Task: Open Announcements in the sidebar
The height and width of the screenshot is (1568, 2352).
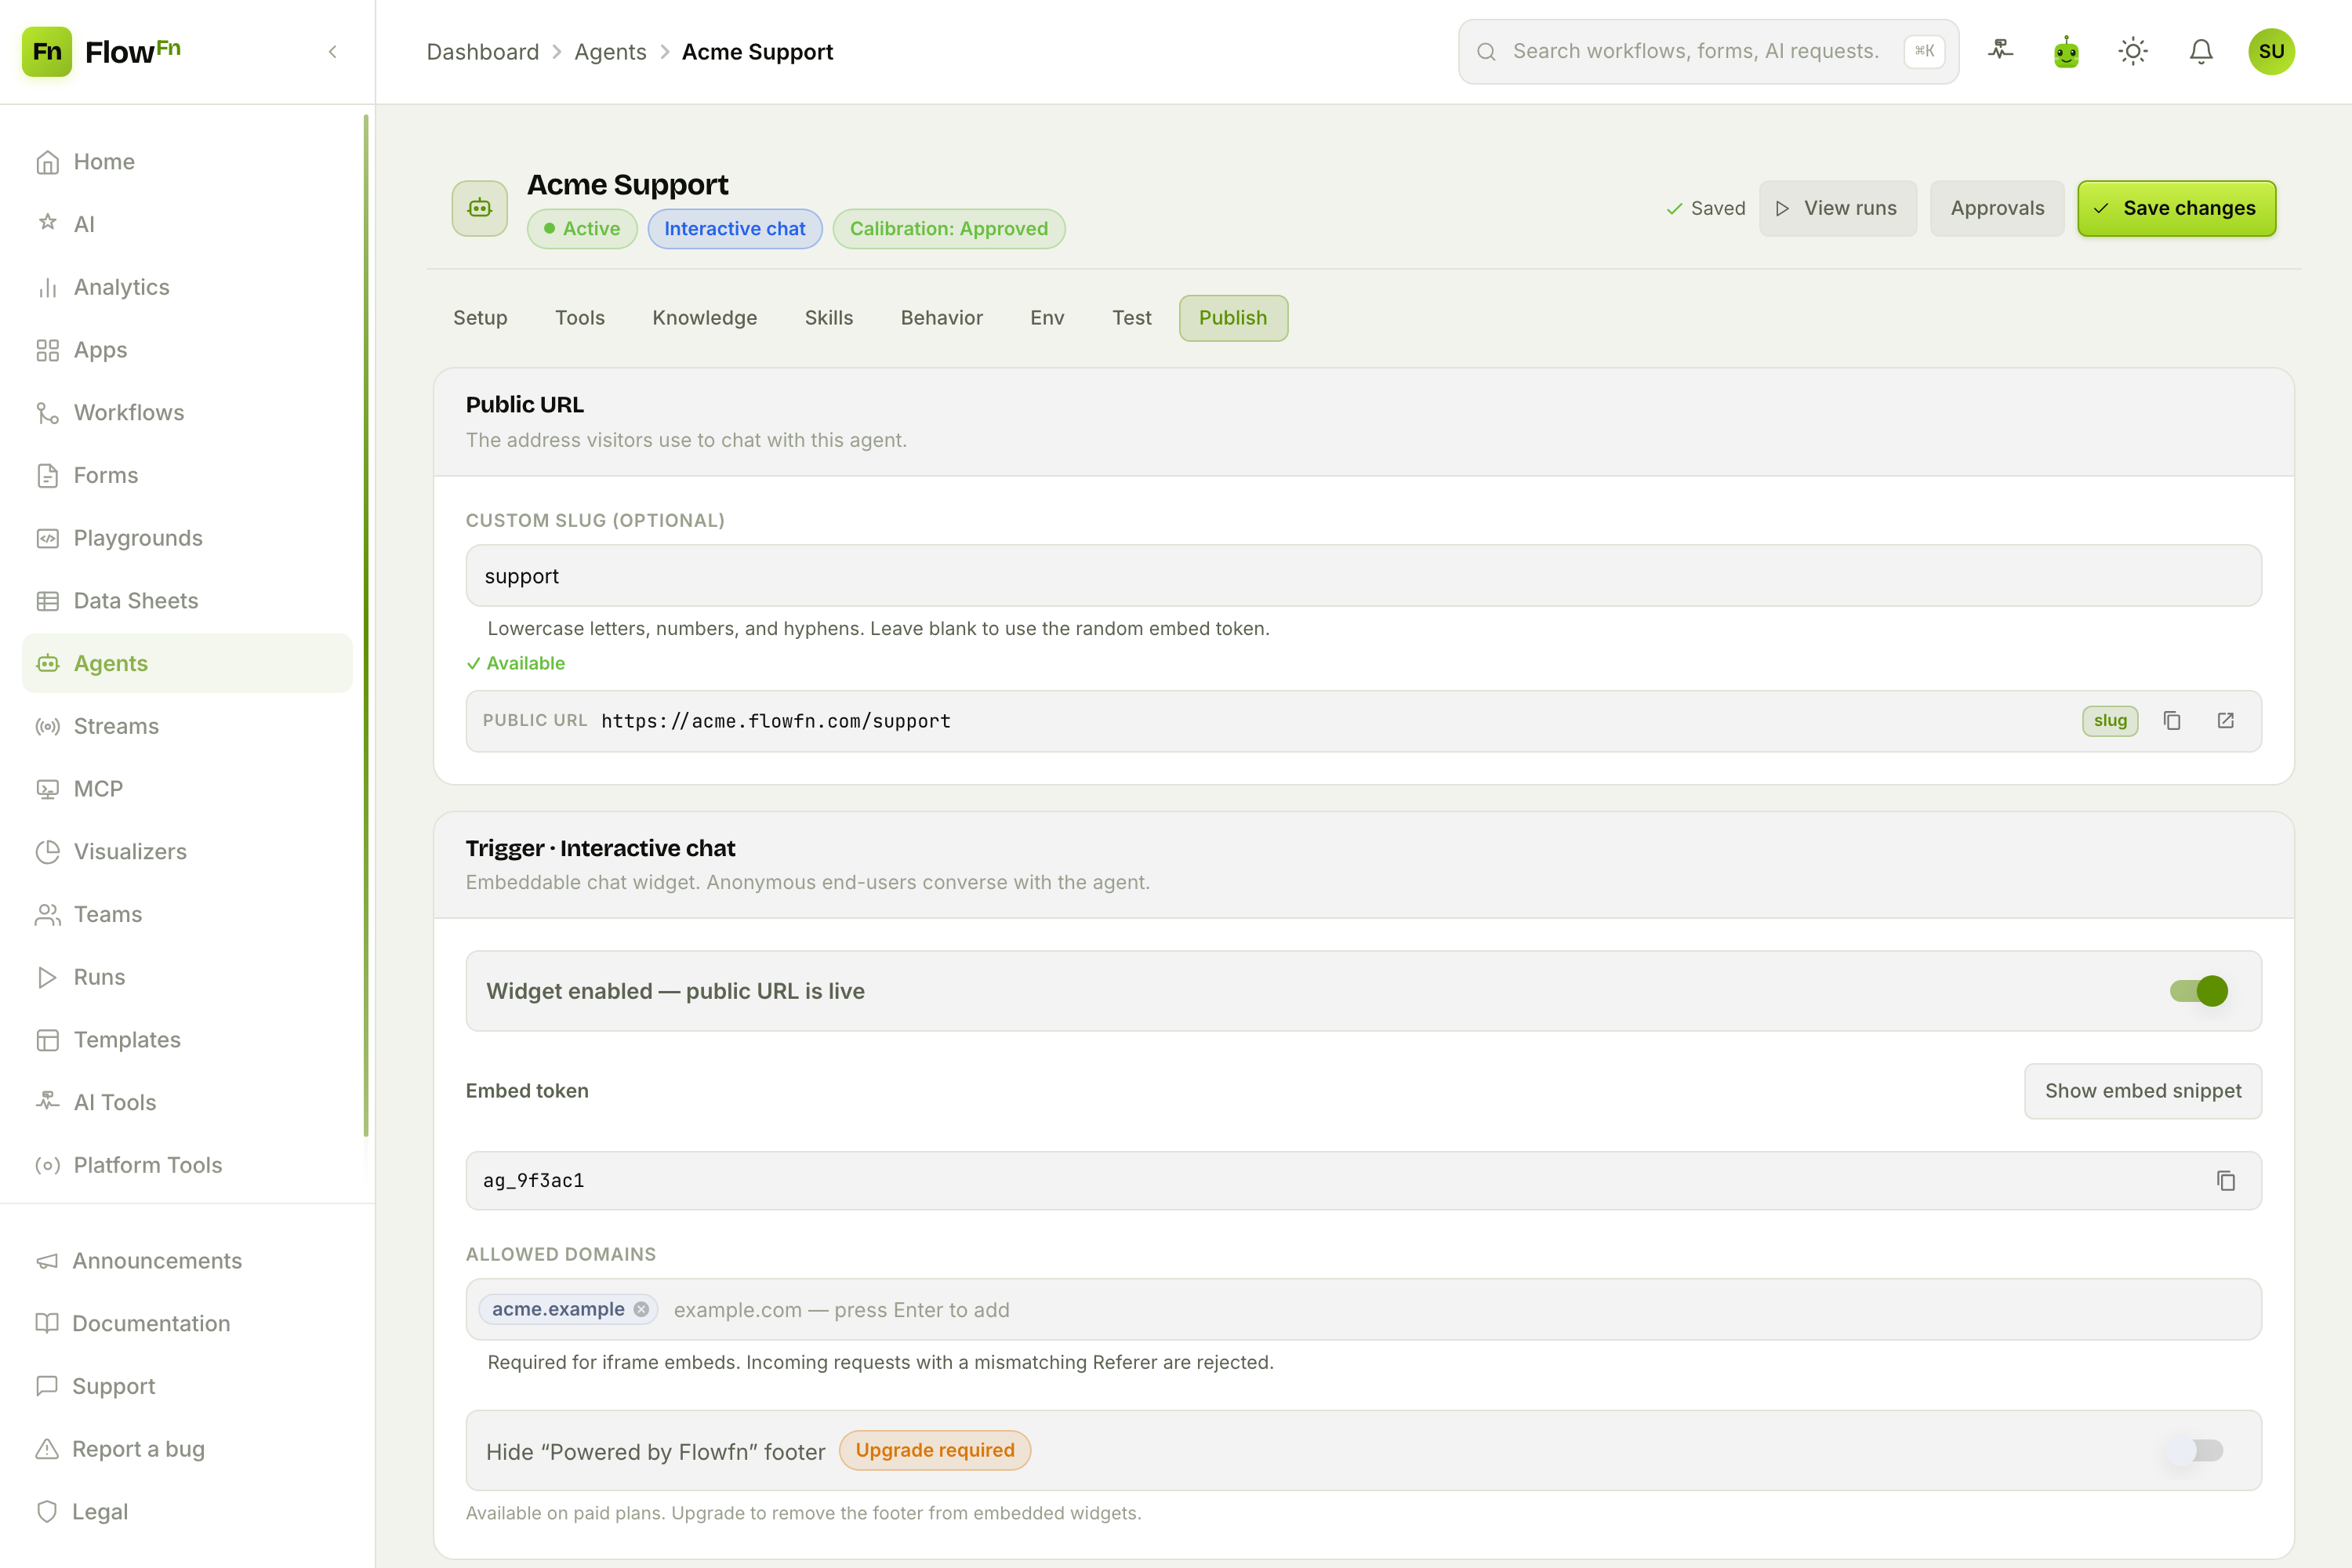Action: point(187,1261)
